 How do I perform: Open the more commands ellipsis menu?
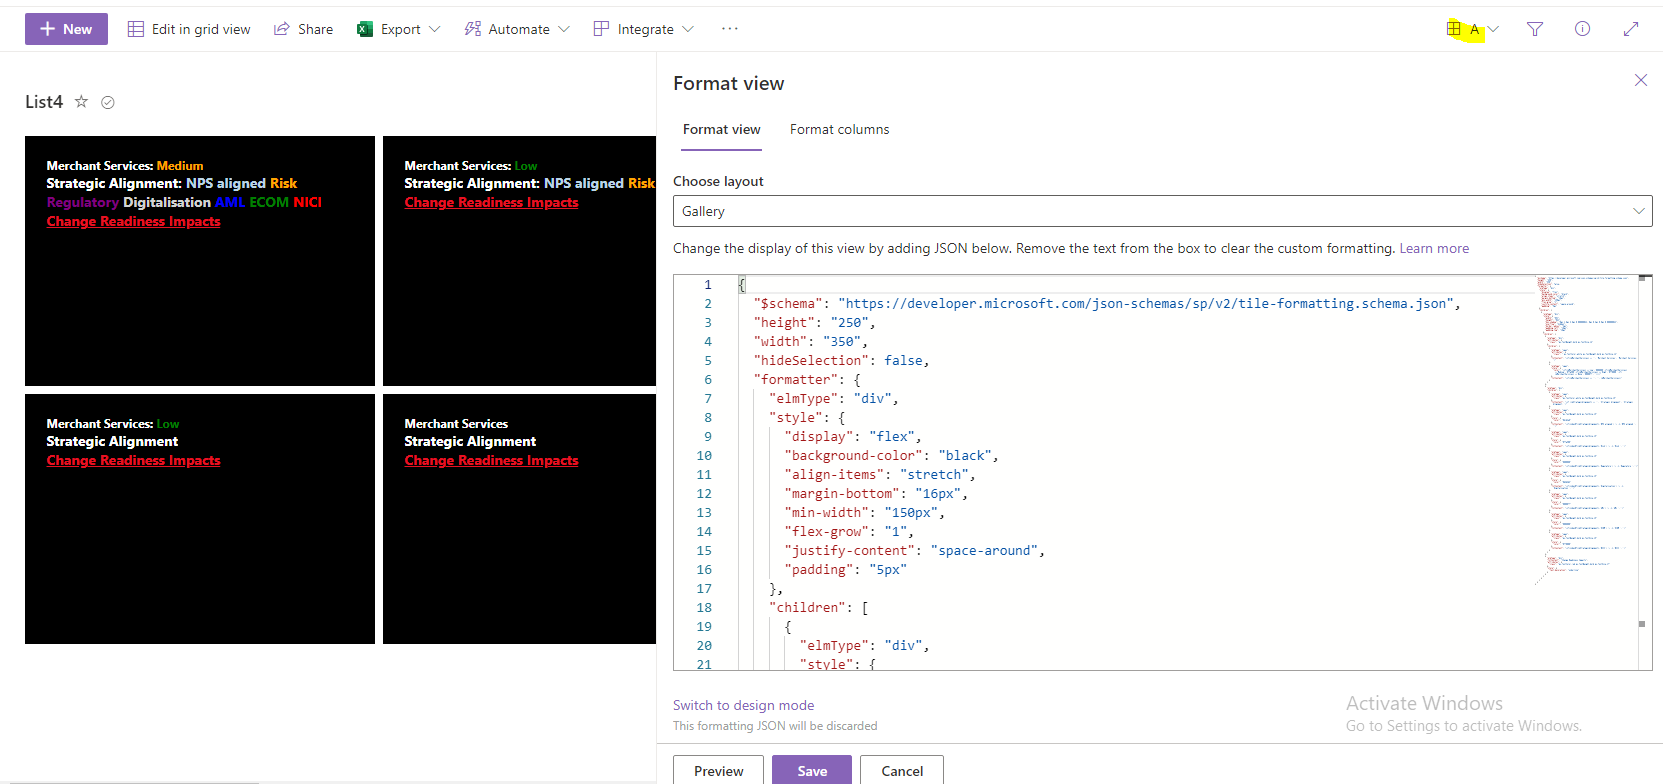[730, 29]
